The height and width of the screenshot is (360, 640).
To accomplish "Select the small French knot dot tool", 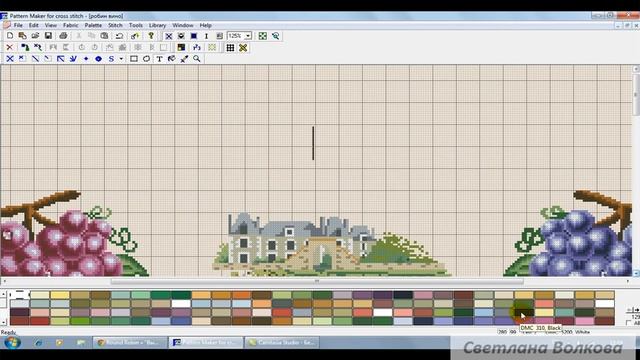I will pos(86,59).
